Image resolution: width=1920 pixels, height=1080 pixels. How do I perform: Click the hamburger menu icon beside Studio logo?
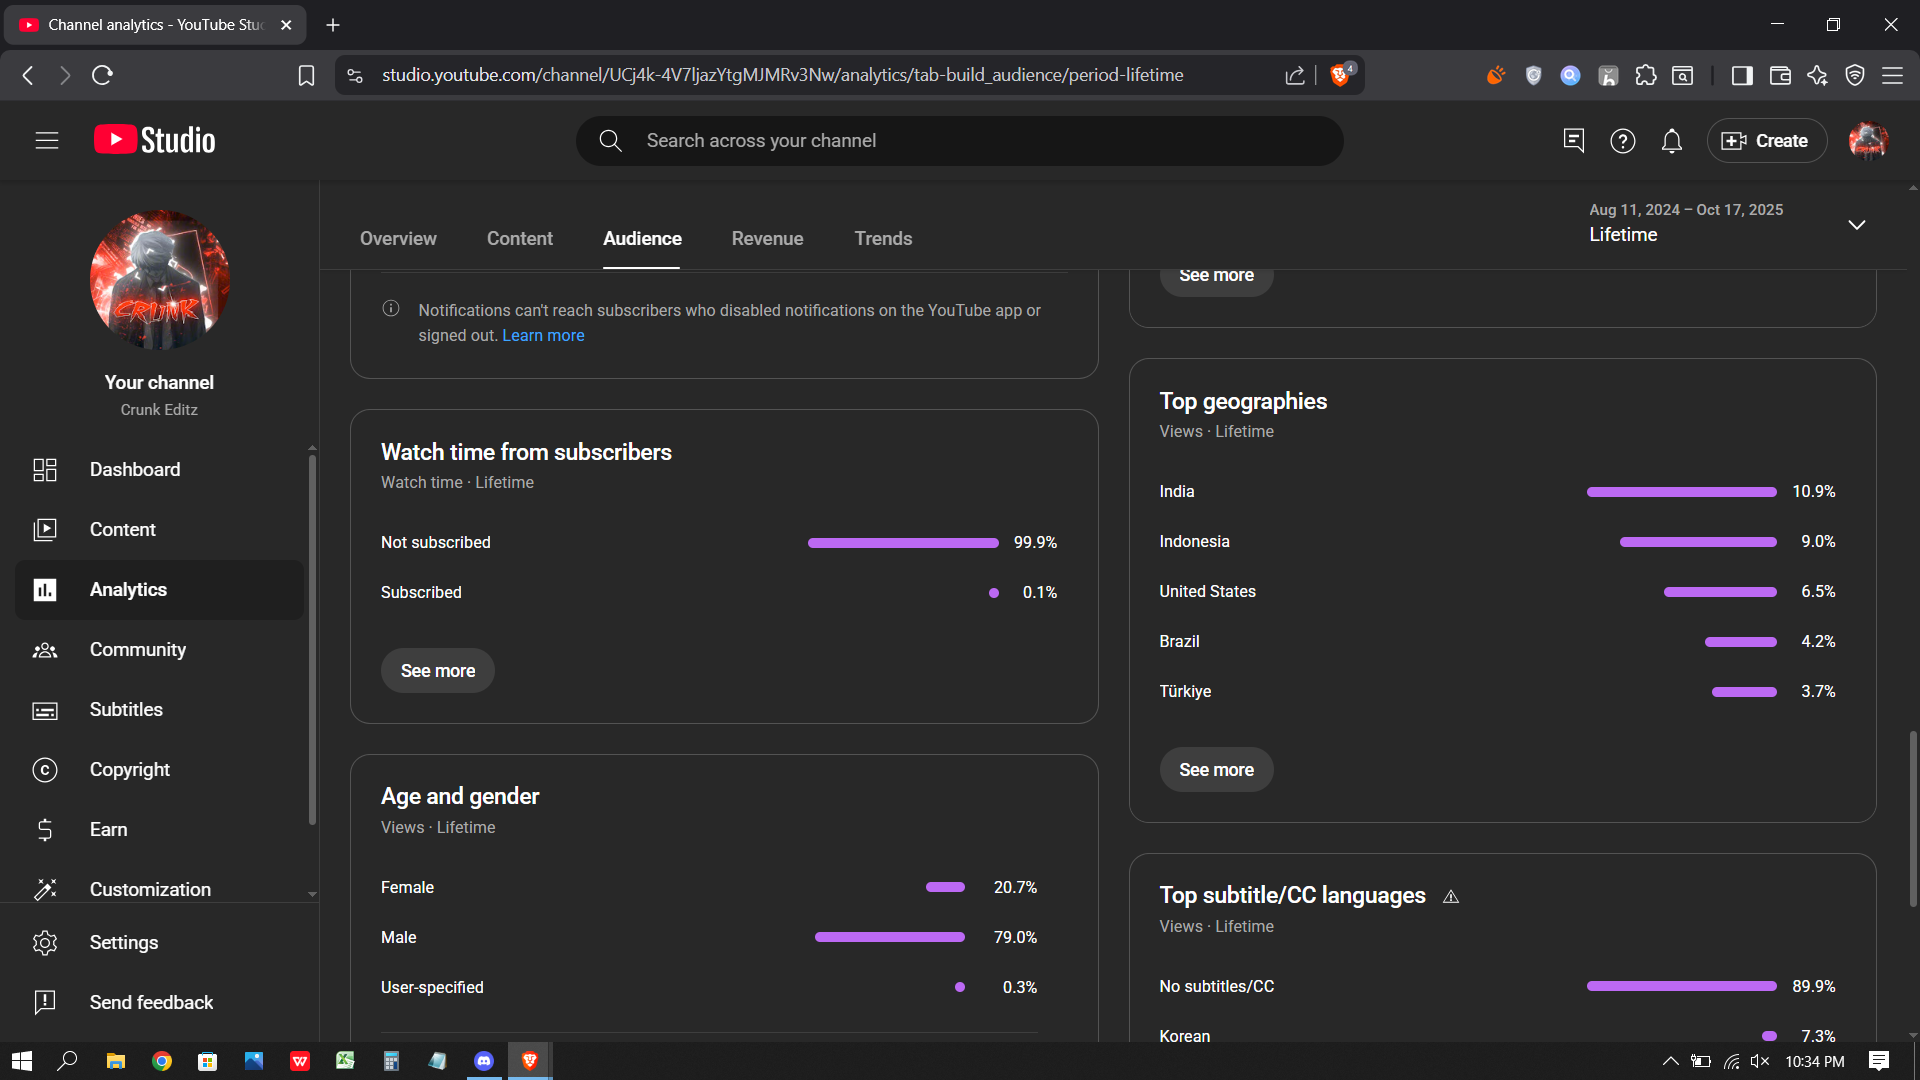pos(47,141)
